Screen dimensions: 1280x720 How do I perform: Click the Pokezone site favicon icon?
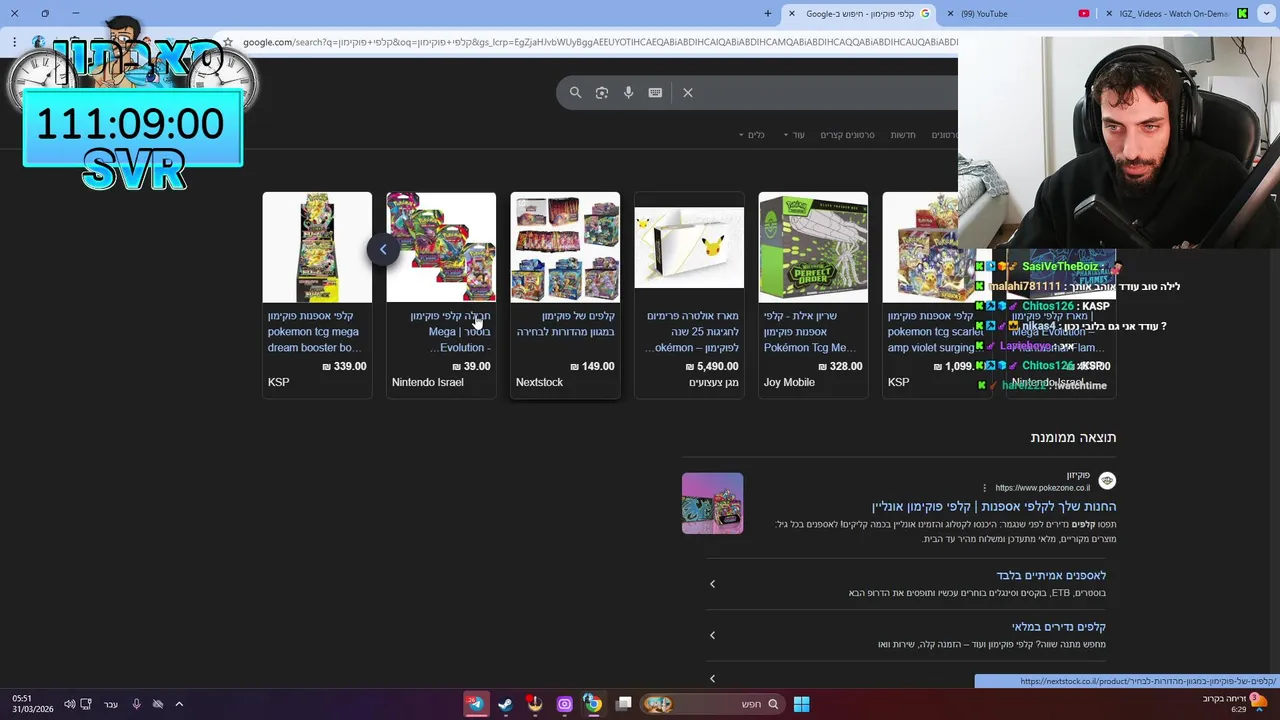[1107, 481]
